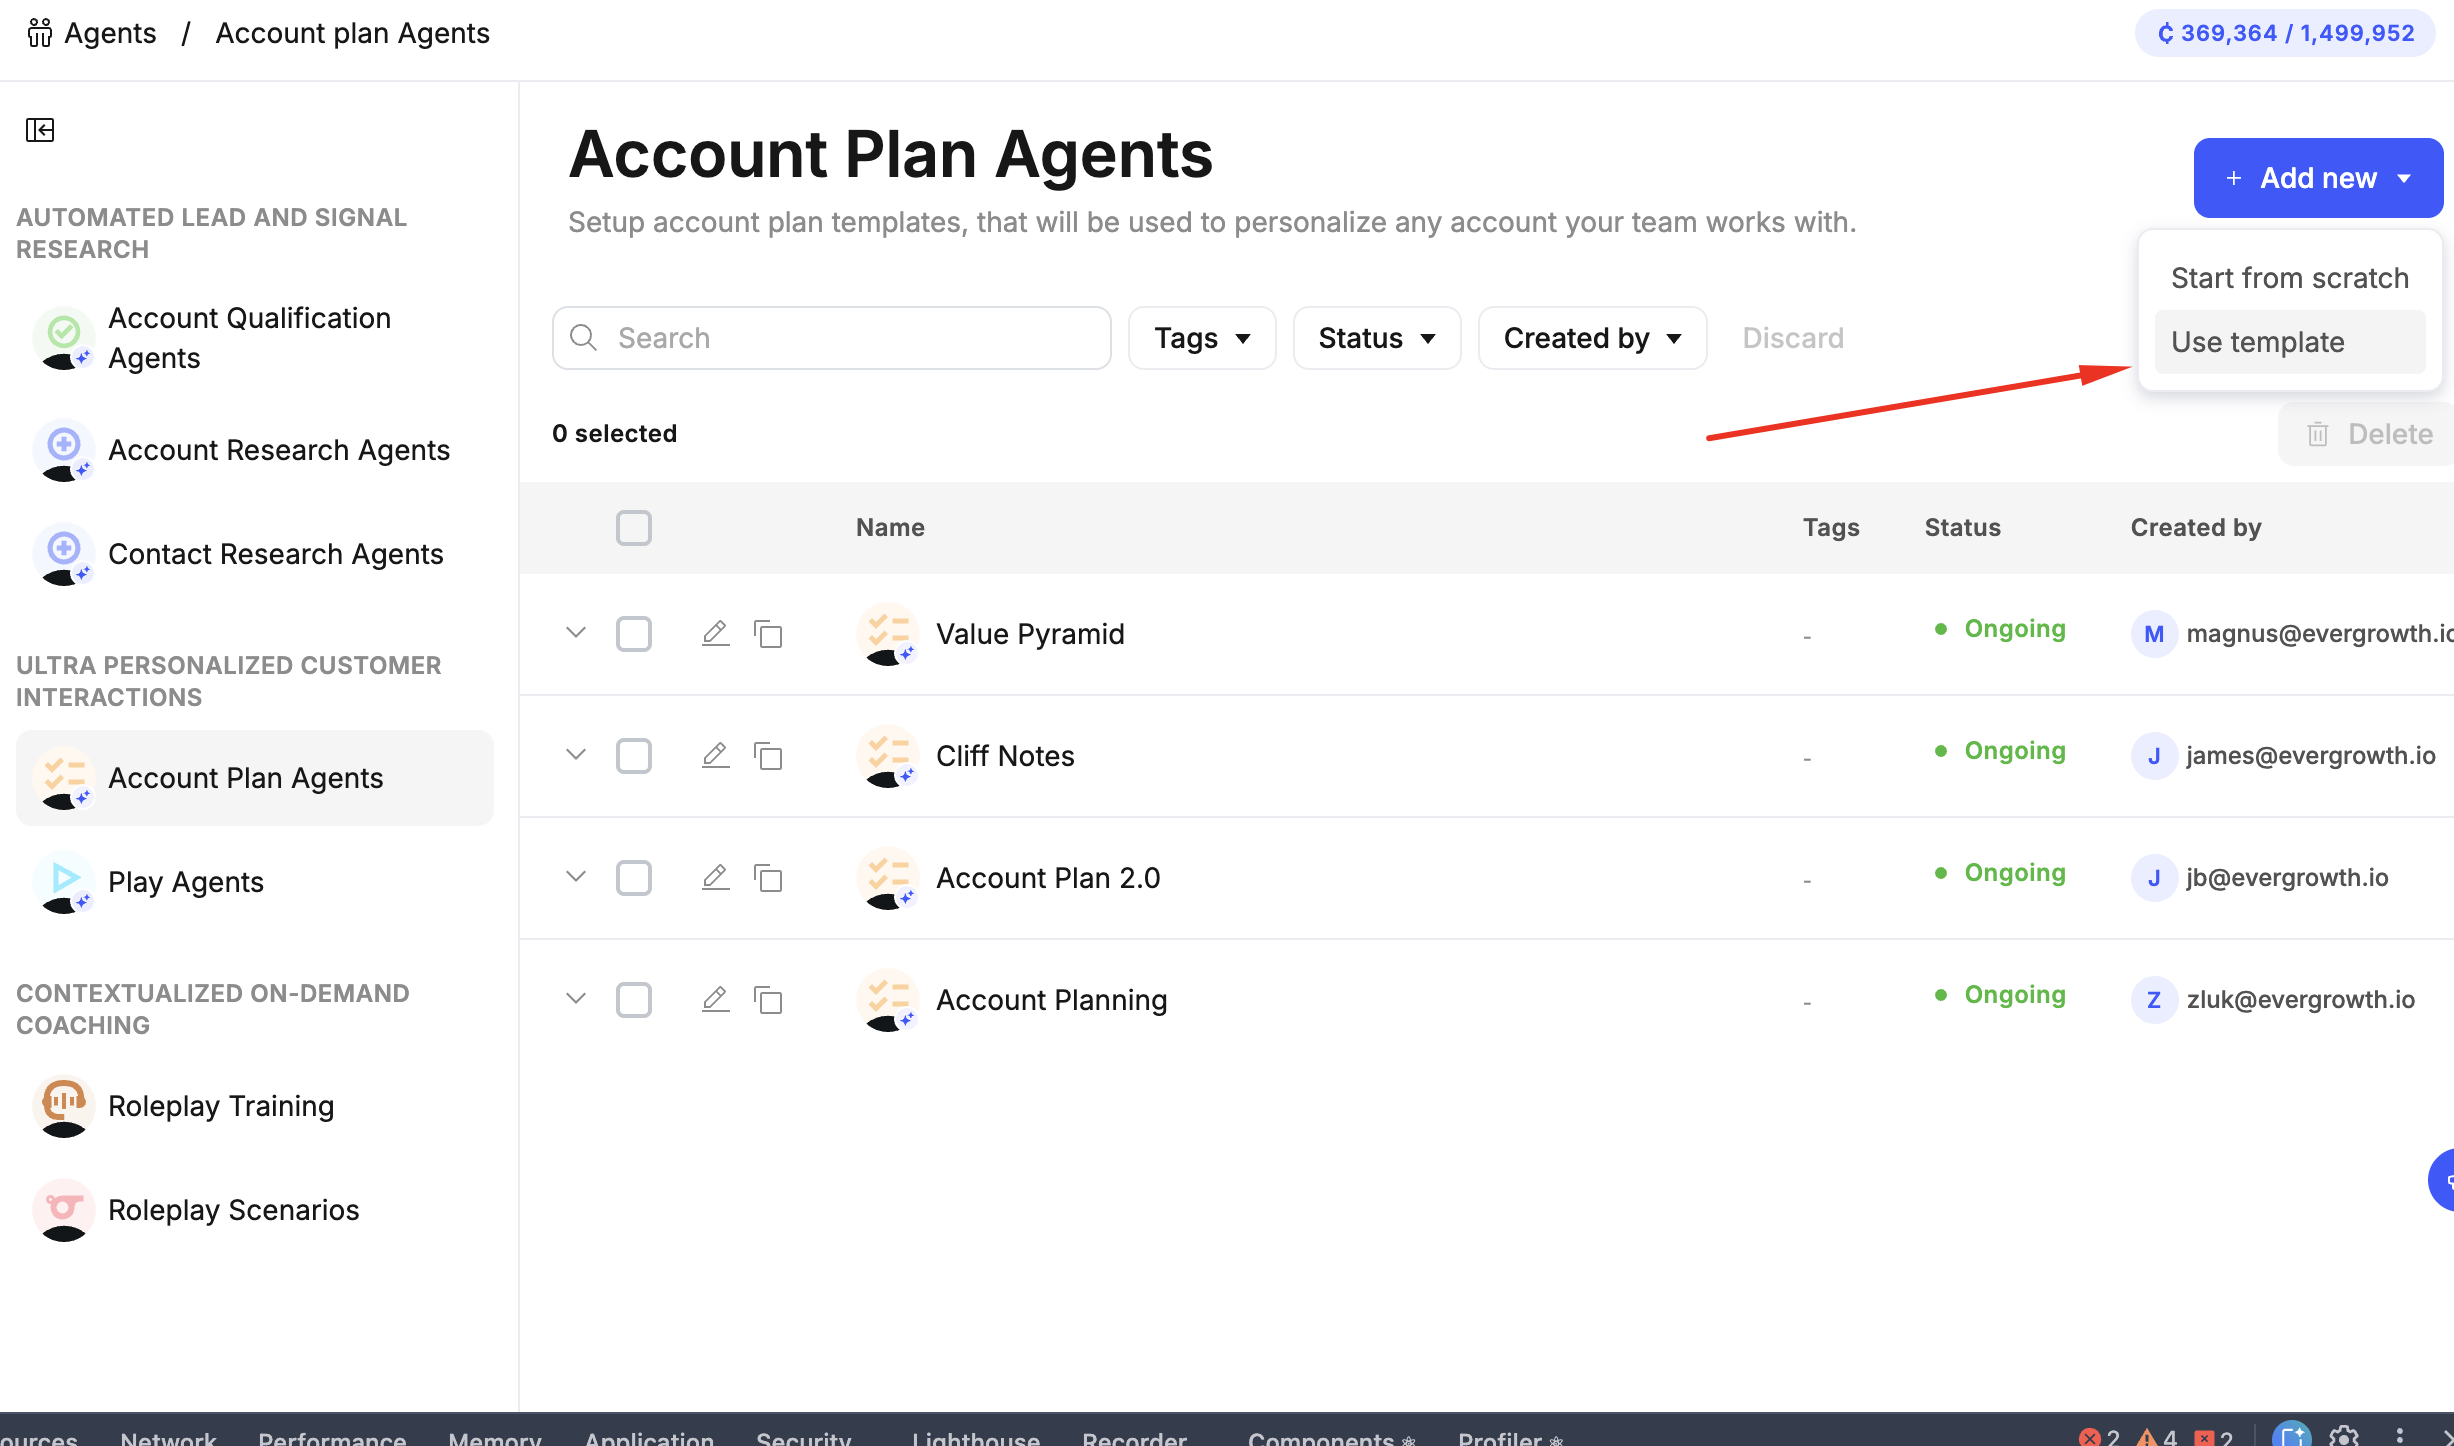Viewport: 2454px width, 1446px height.
Task: Expand the Cliff Notes row chevron
Action: [576, 755]
